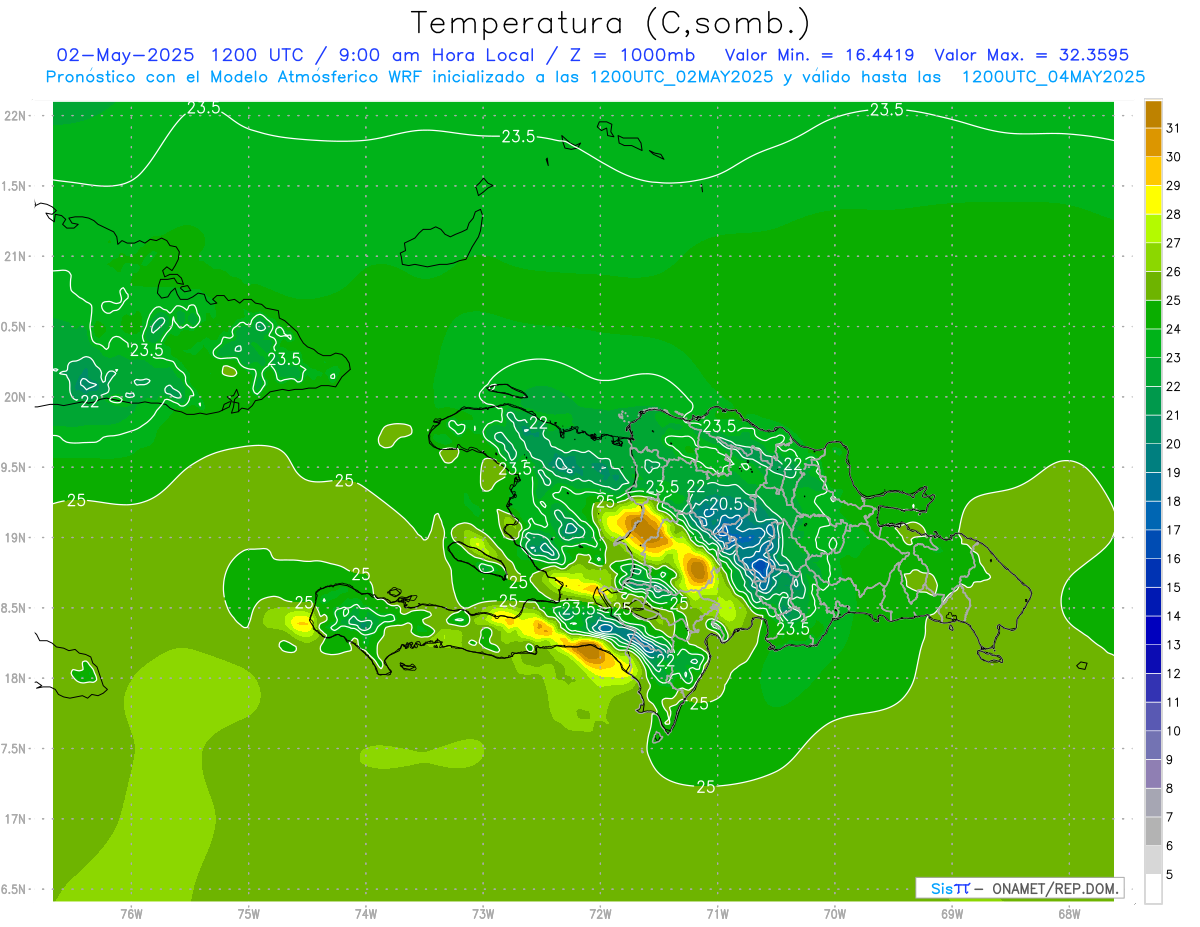Screen dimensions: 1200x927
Task: Click the "68W" longitude axis label
Action: click(x=1069, y=914)
